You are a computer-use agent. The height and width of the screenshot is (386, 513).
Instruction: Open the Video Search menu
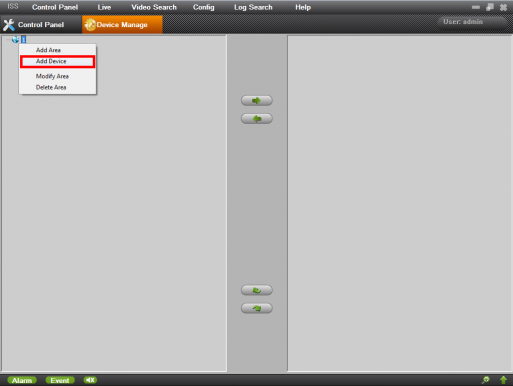(x=154, y=7)
